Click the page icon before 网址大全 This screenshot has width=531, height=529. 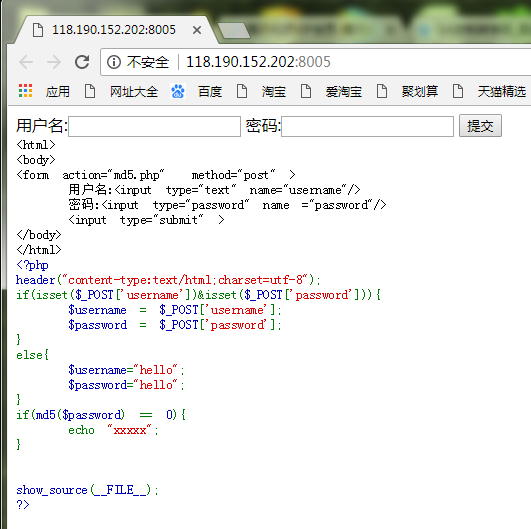(90, 91)
